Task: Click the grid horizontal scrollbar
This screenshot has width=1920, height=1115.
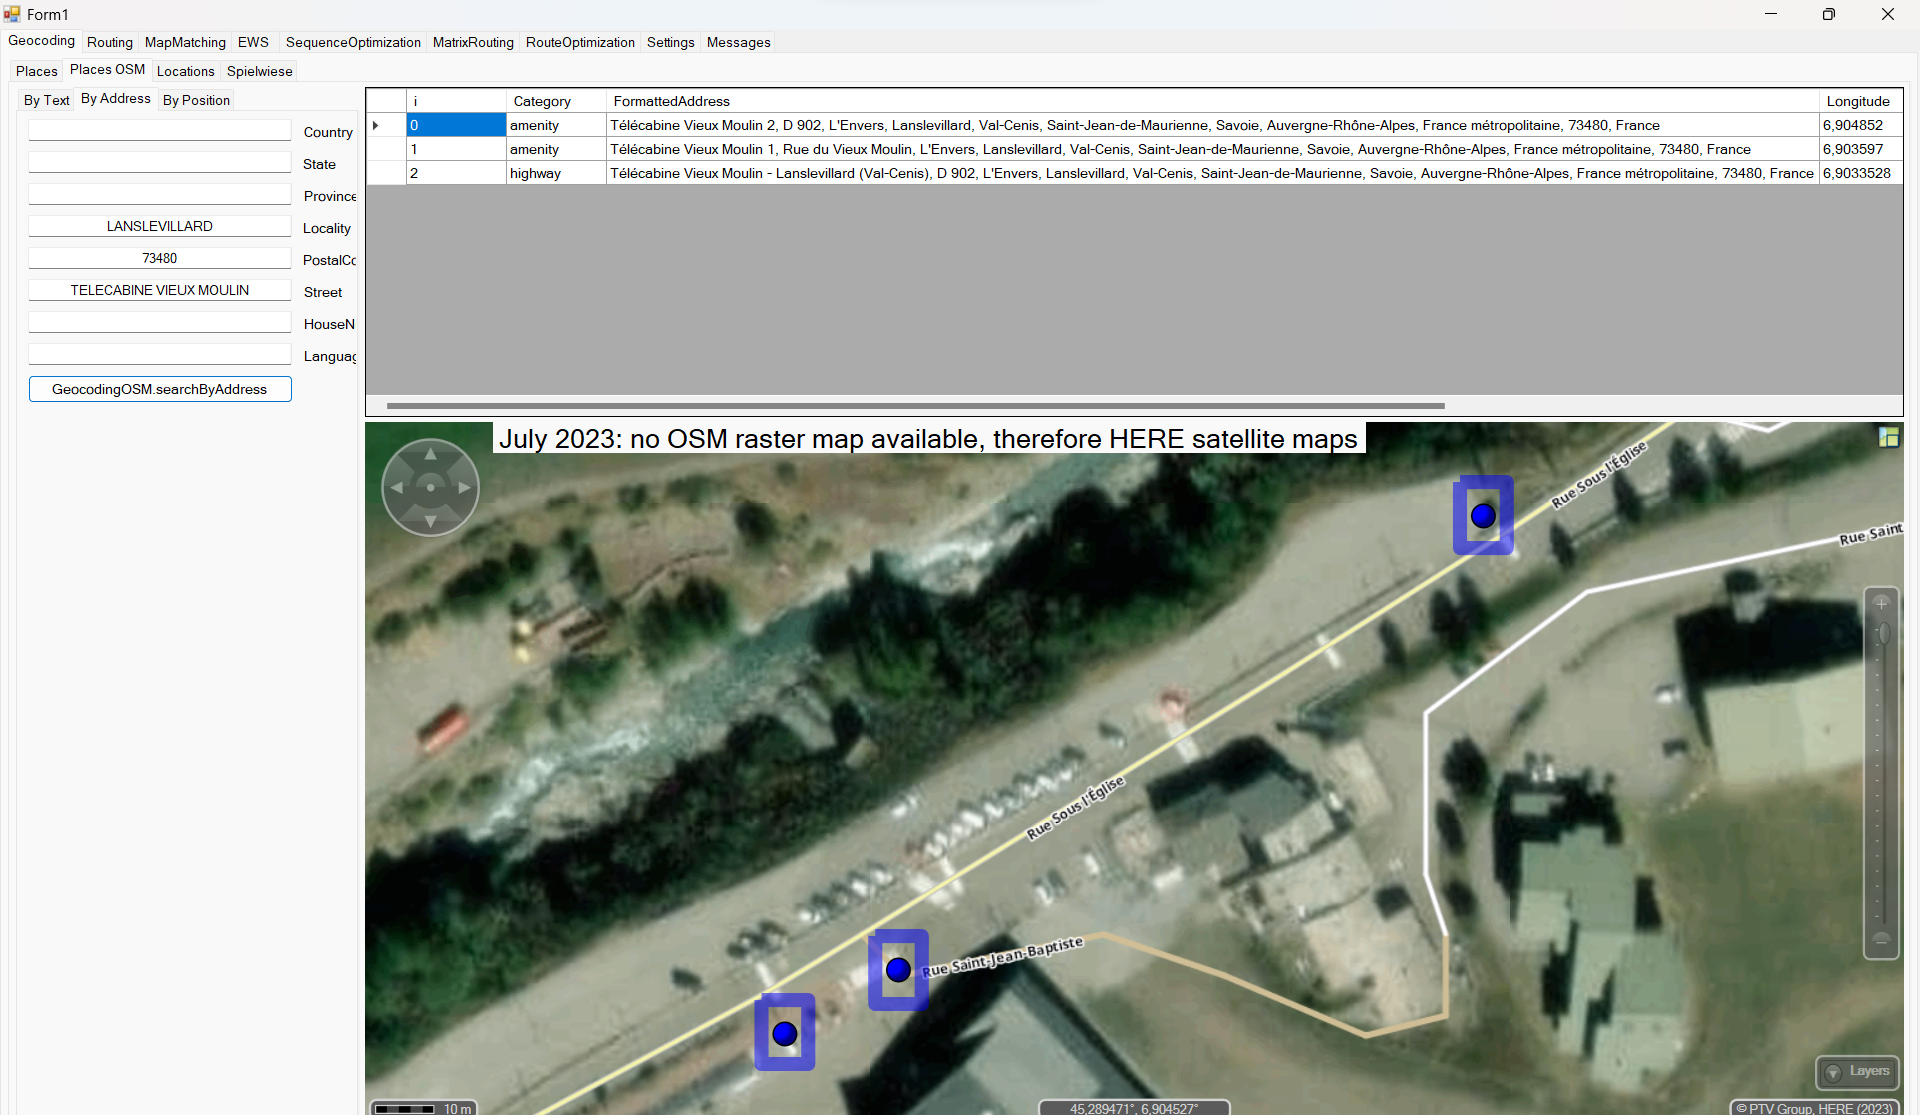Action: 915,406
